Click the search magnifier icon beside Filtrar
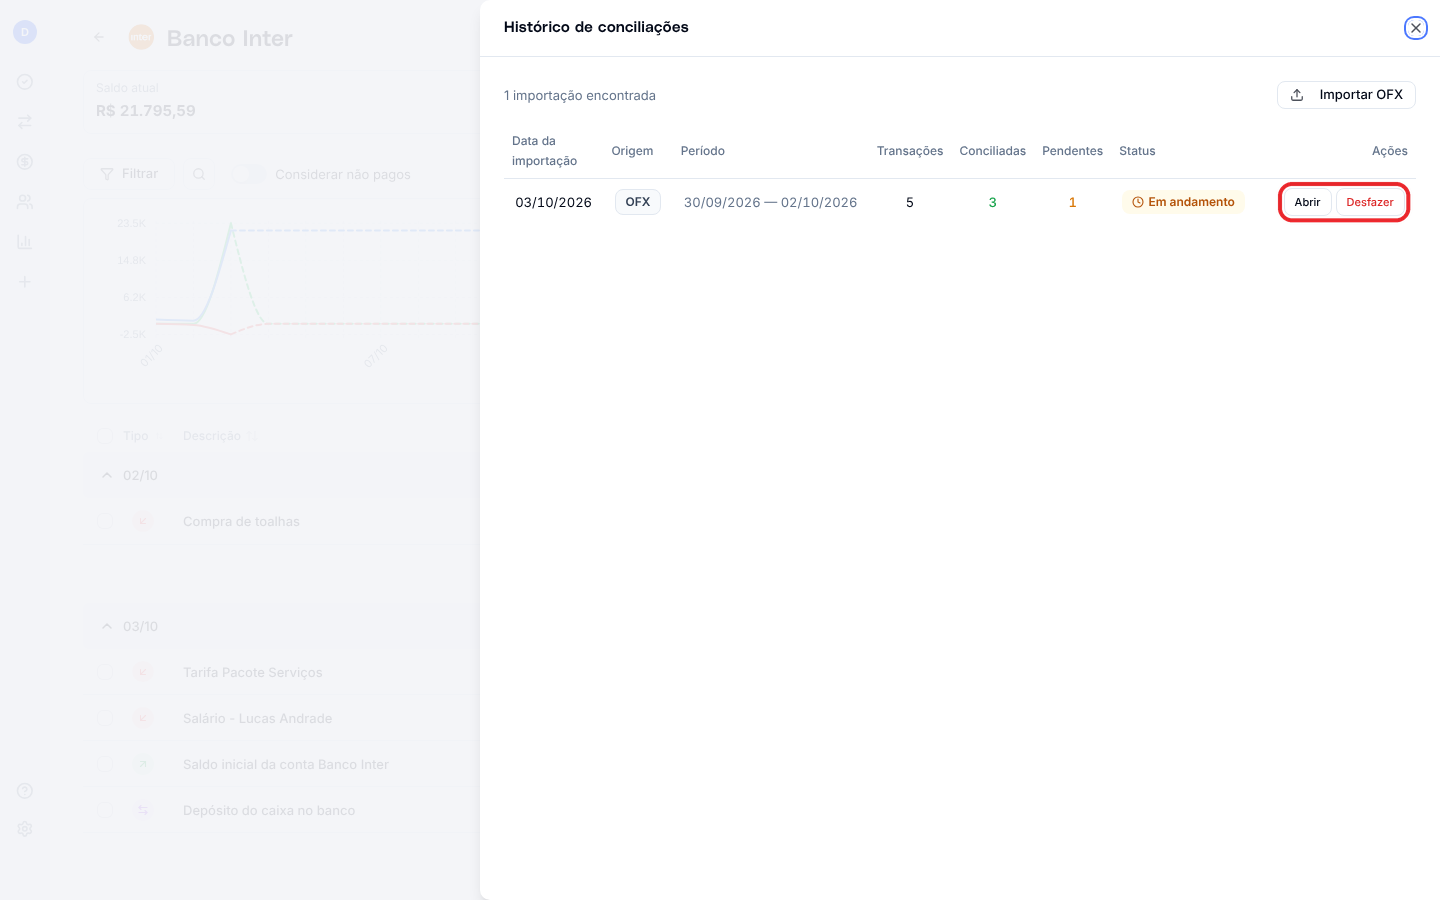 point(199,174)
